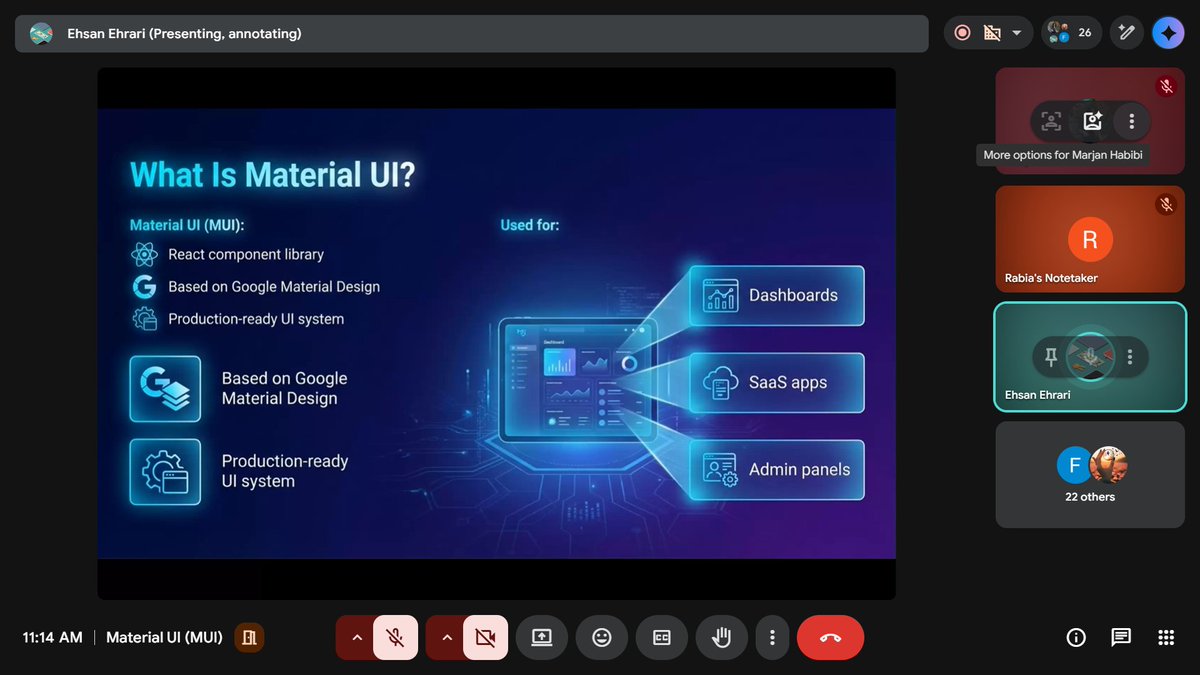The image size is (1200, 675).
Task: Toggle closed captions on
Action: pyautogui.click(x=662, y=637)
